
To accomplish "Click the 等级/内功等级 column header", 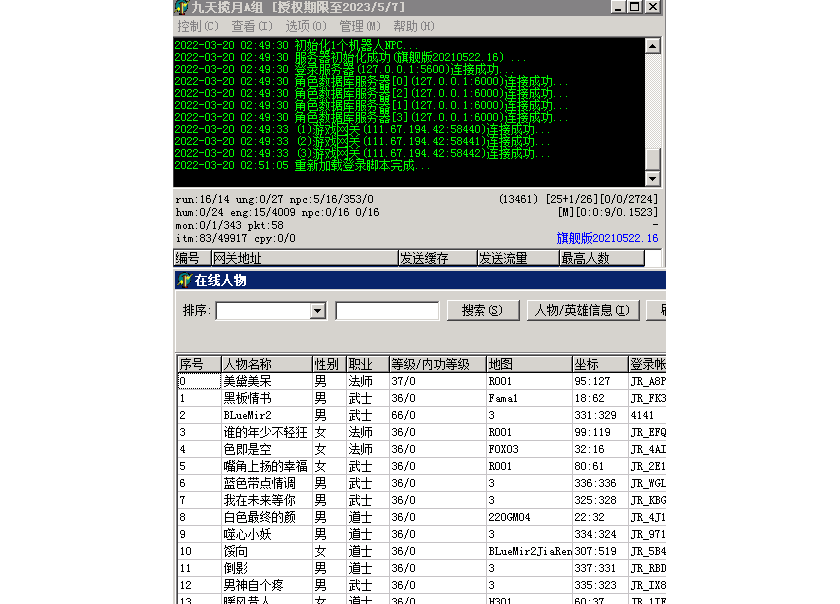I will click(435, 364).
